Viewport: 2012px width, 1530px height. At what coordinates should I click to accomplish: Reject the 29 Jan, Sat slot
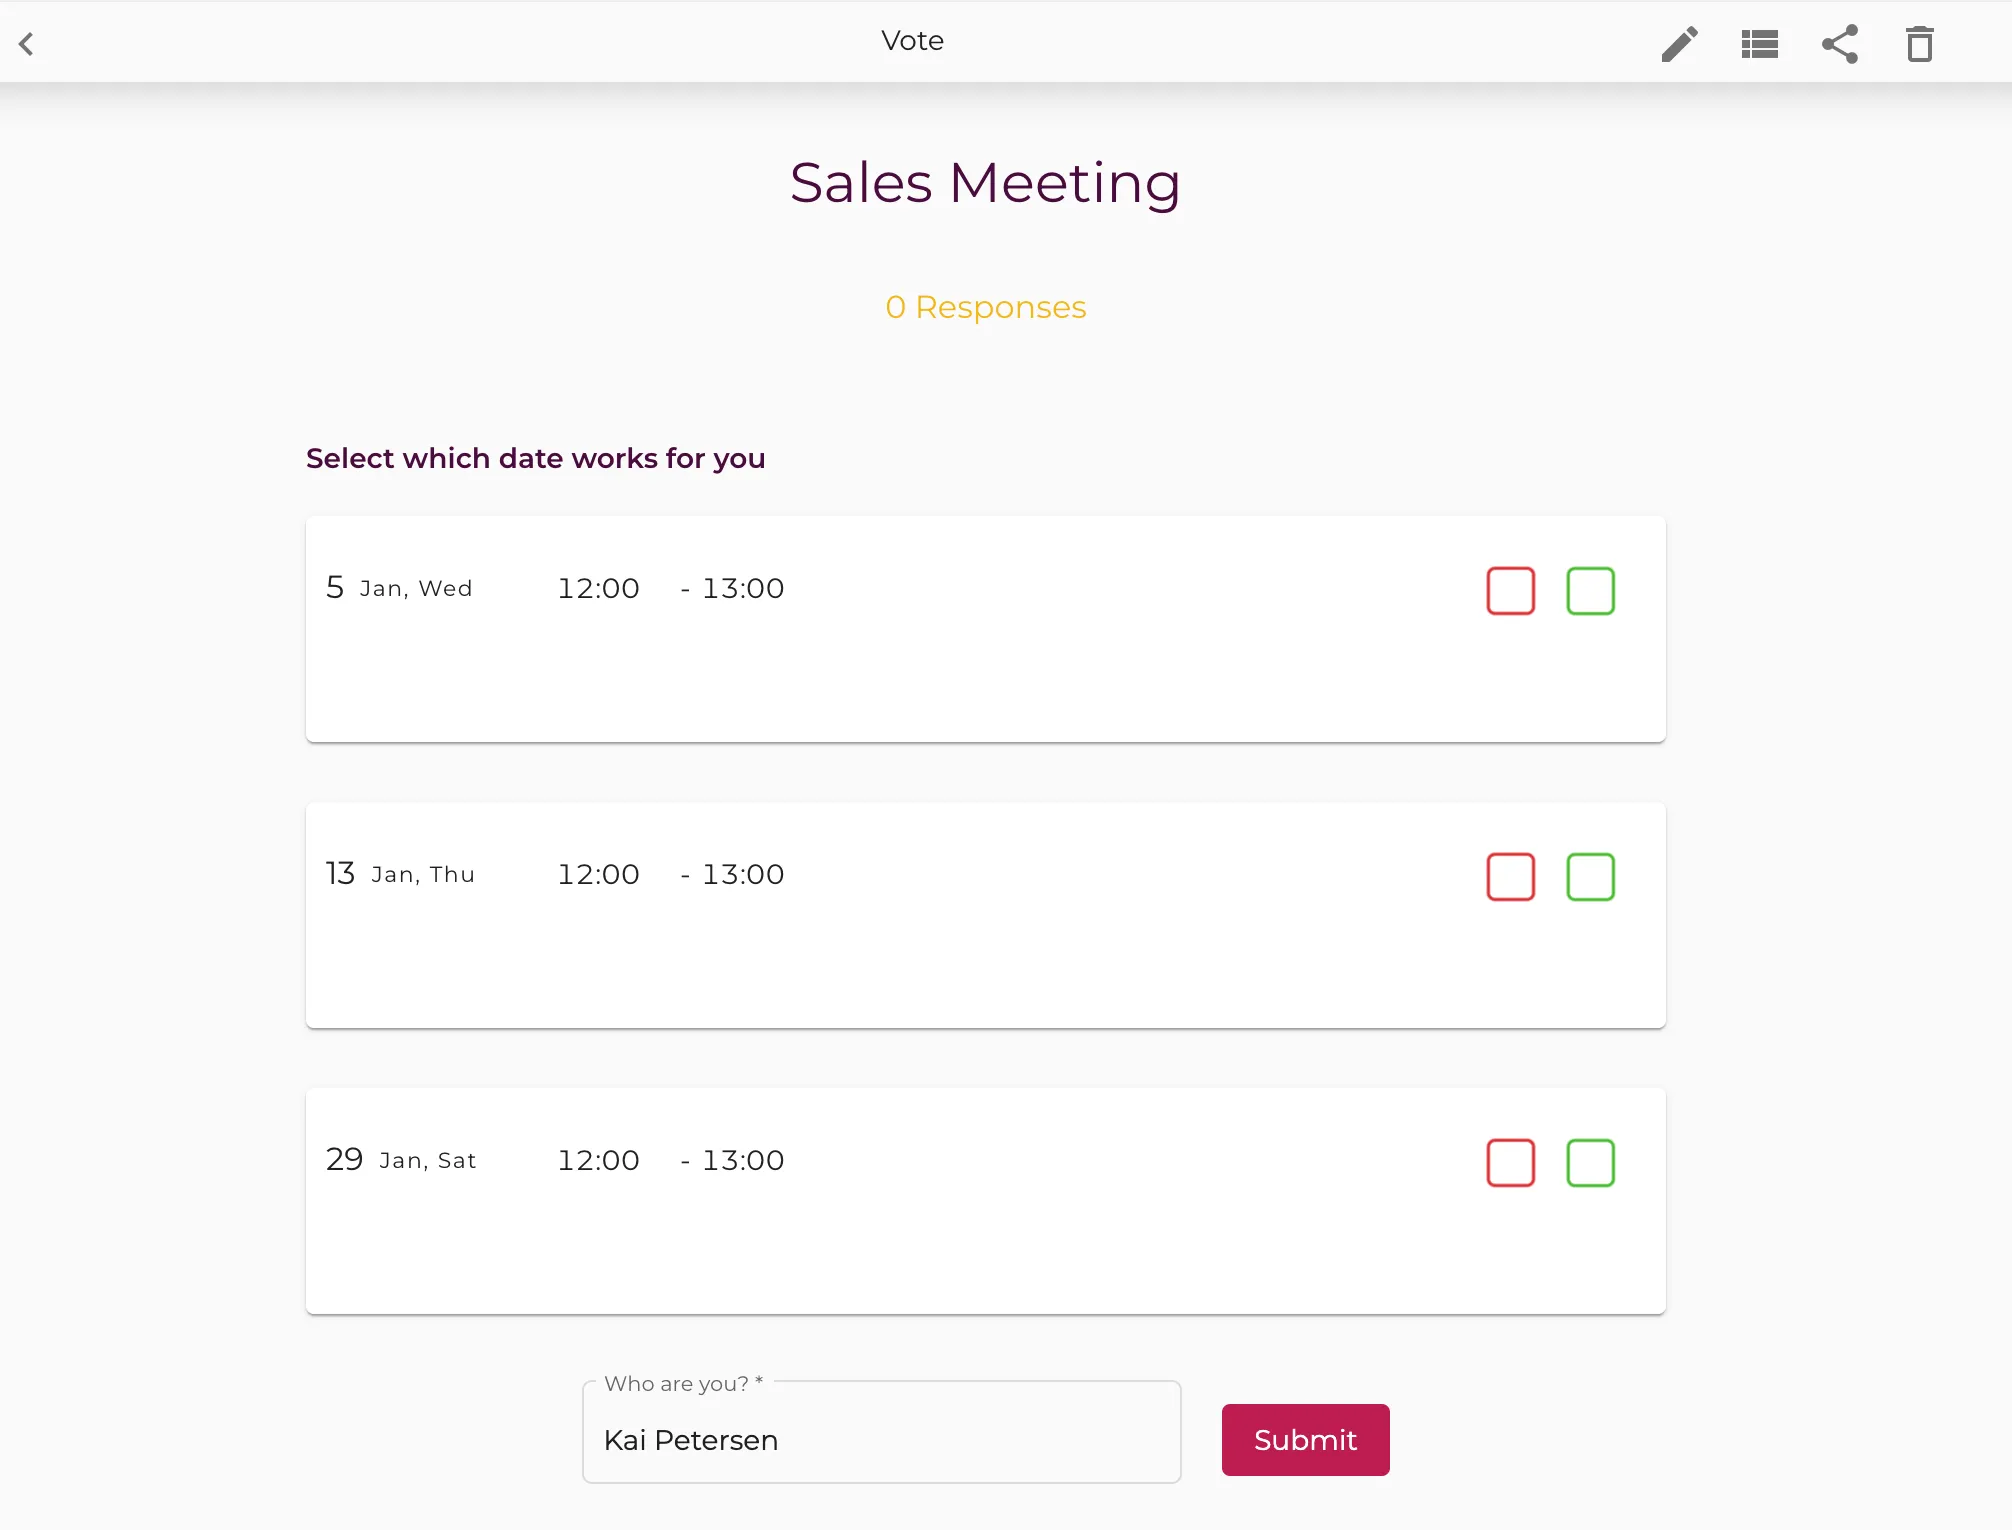click(1510, 1163)
